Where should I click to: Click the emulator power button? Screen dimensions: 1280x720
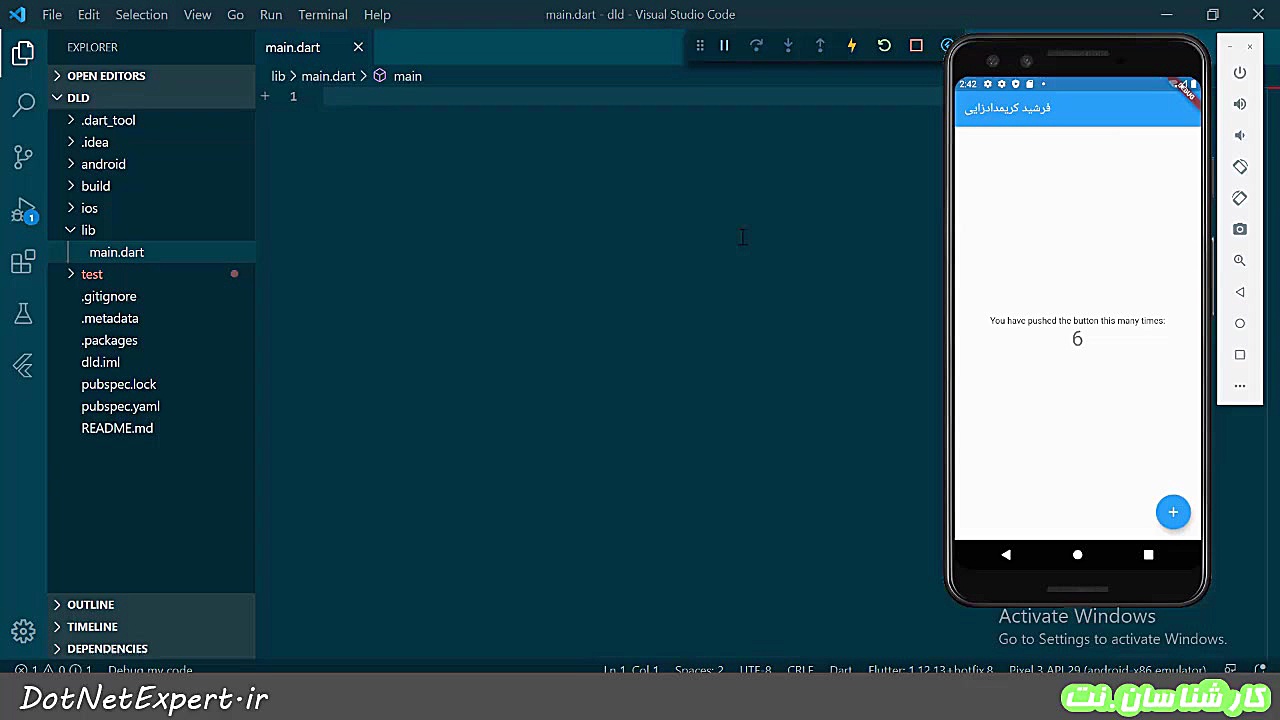pyautogui.click(x=1240, y=72)
